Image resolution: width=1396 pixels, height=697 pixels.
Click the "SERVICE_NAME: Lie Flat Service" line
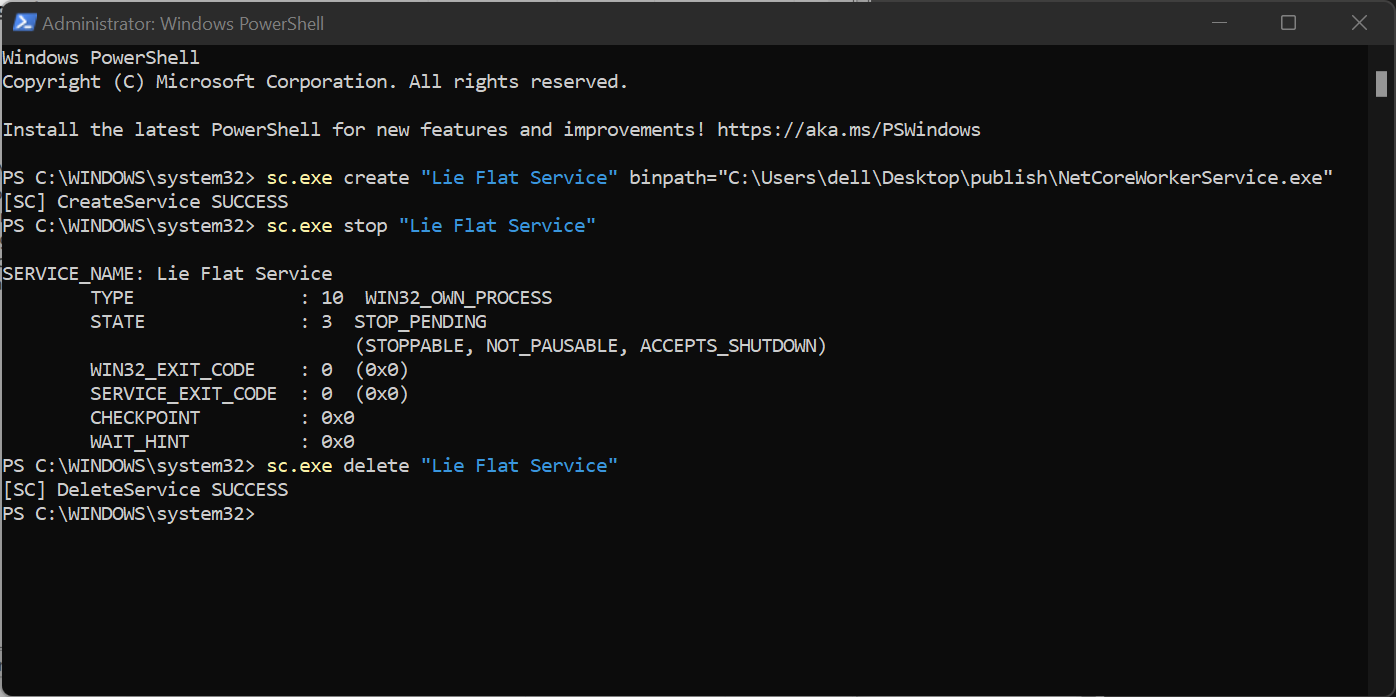(x=167, y=274)
